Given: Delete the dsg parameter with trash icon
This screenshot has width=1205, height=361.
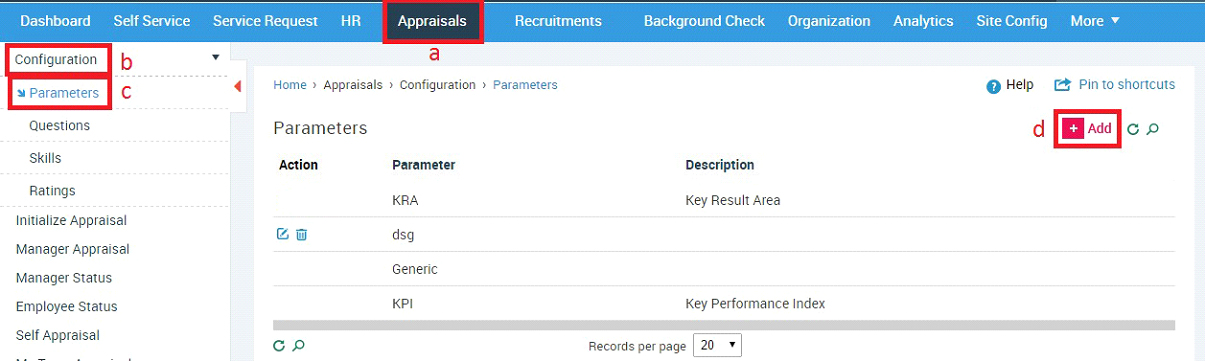Looking at the screenshot, I should point(301,234).
